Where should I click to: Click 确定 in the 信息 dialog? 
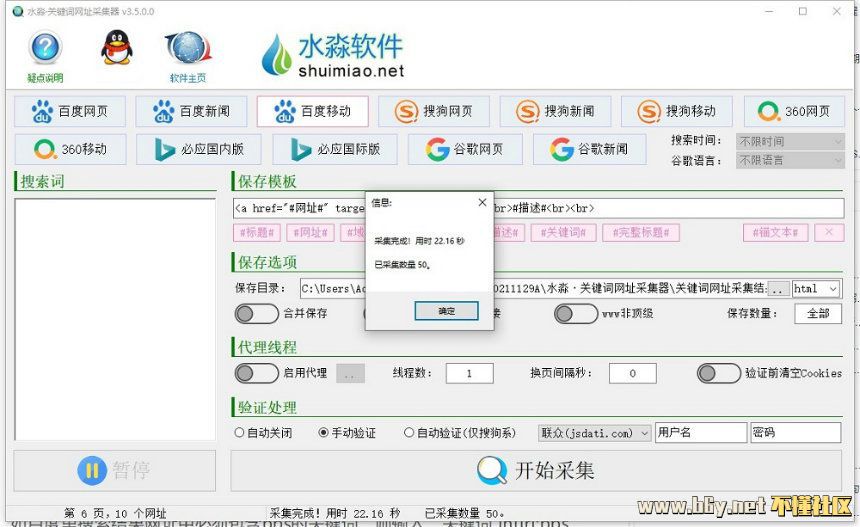pyautogui.click(x=446, y=311)
